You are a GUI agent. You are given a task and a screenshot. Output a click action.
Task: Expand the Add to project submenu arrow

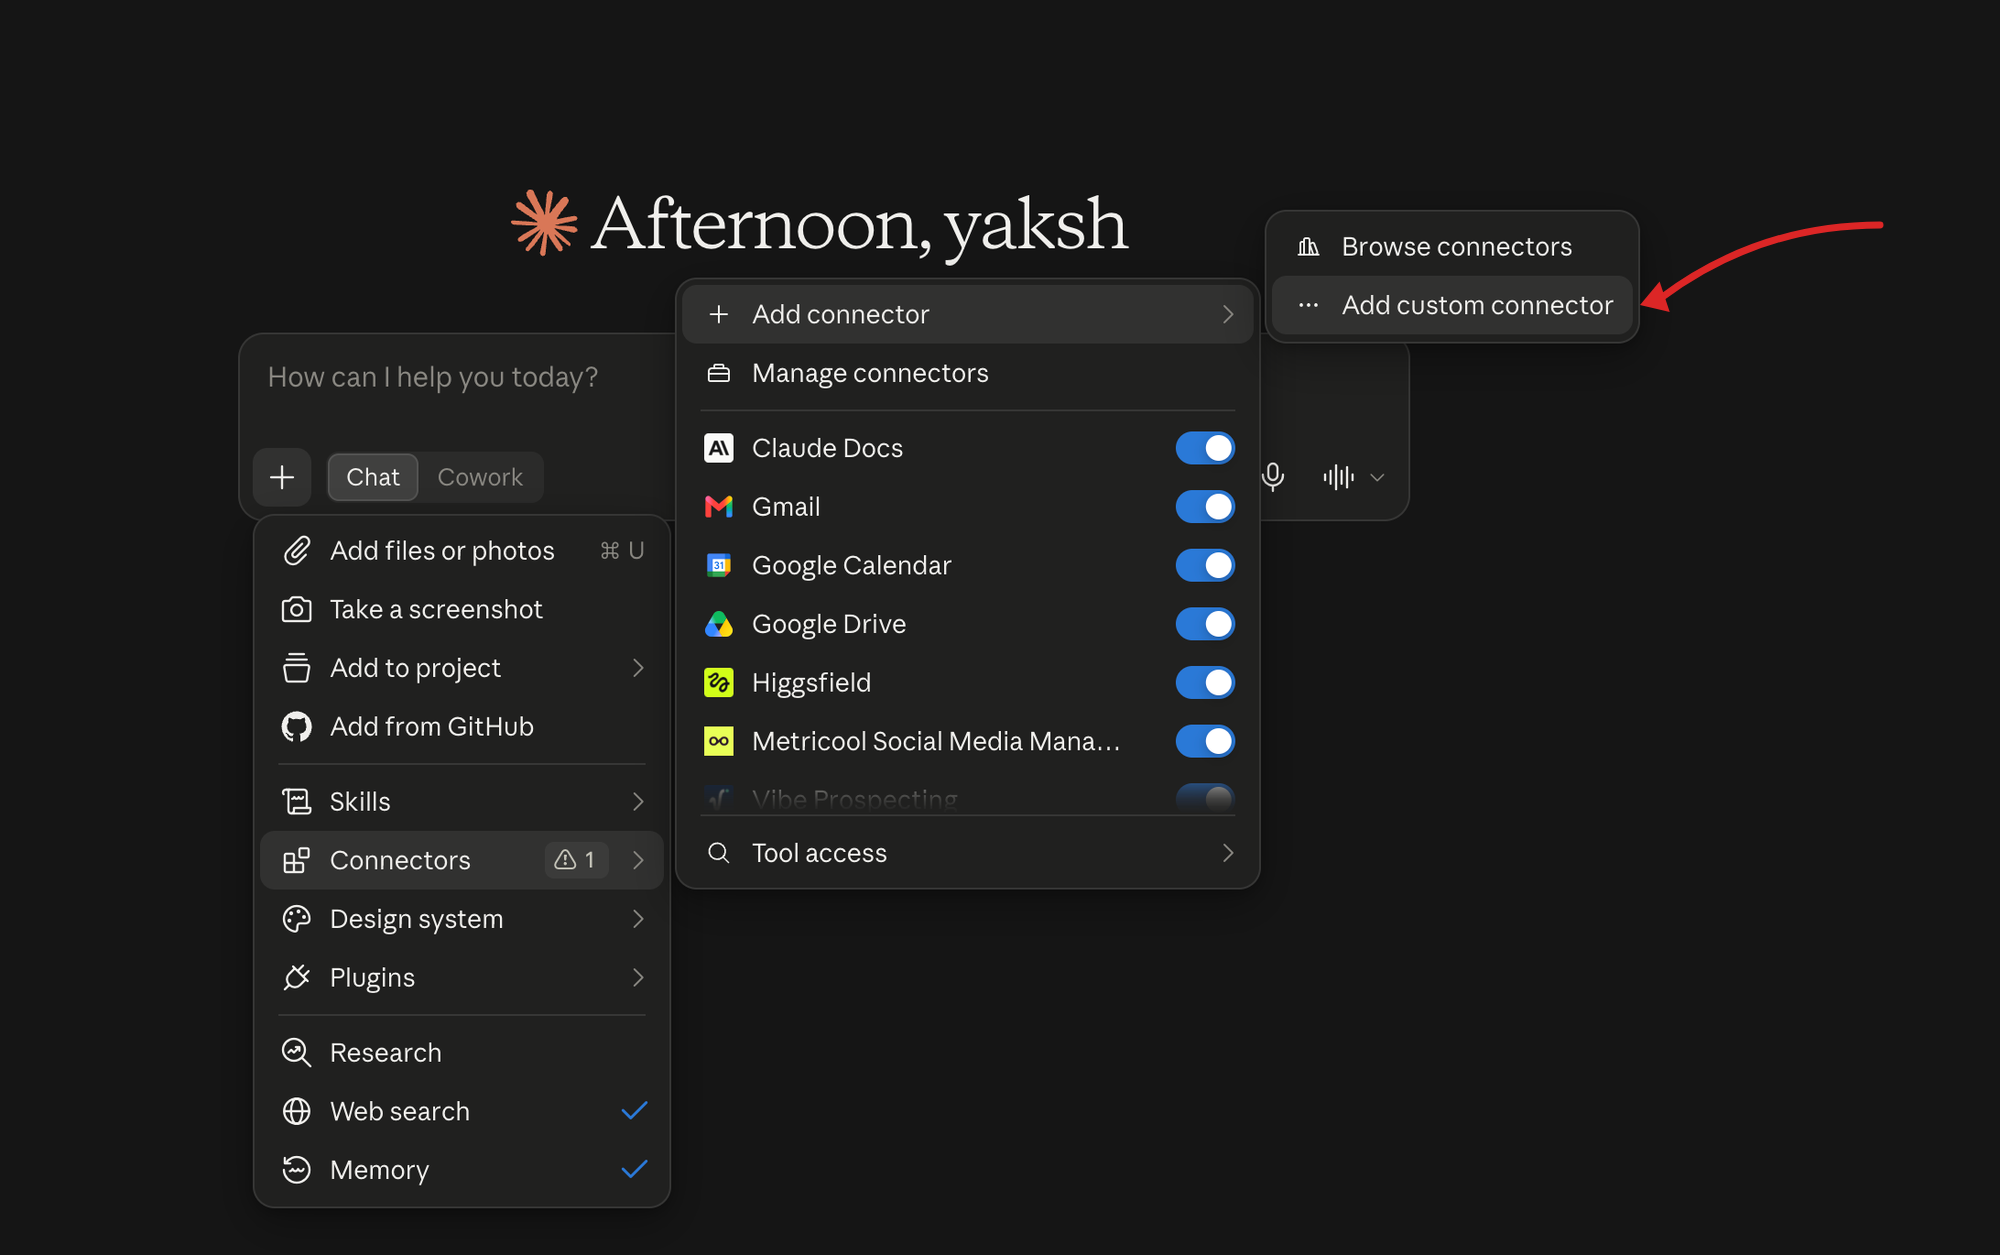638,668
